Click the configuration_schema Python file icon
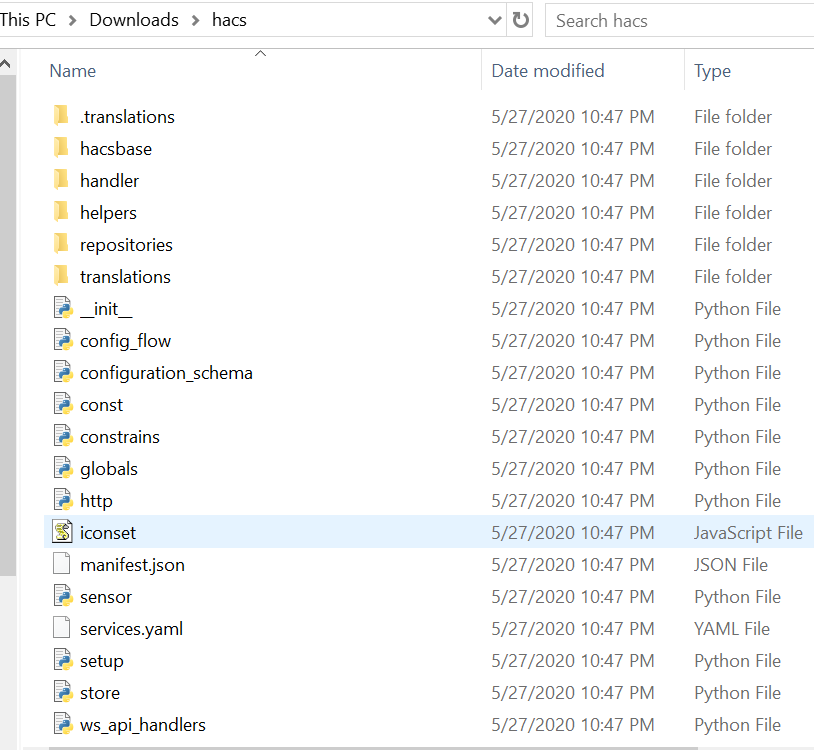The width and height of the screenshot is (814, 750). point(63,372)
